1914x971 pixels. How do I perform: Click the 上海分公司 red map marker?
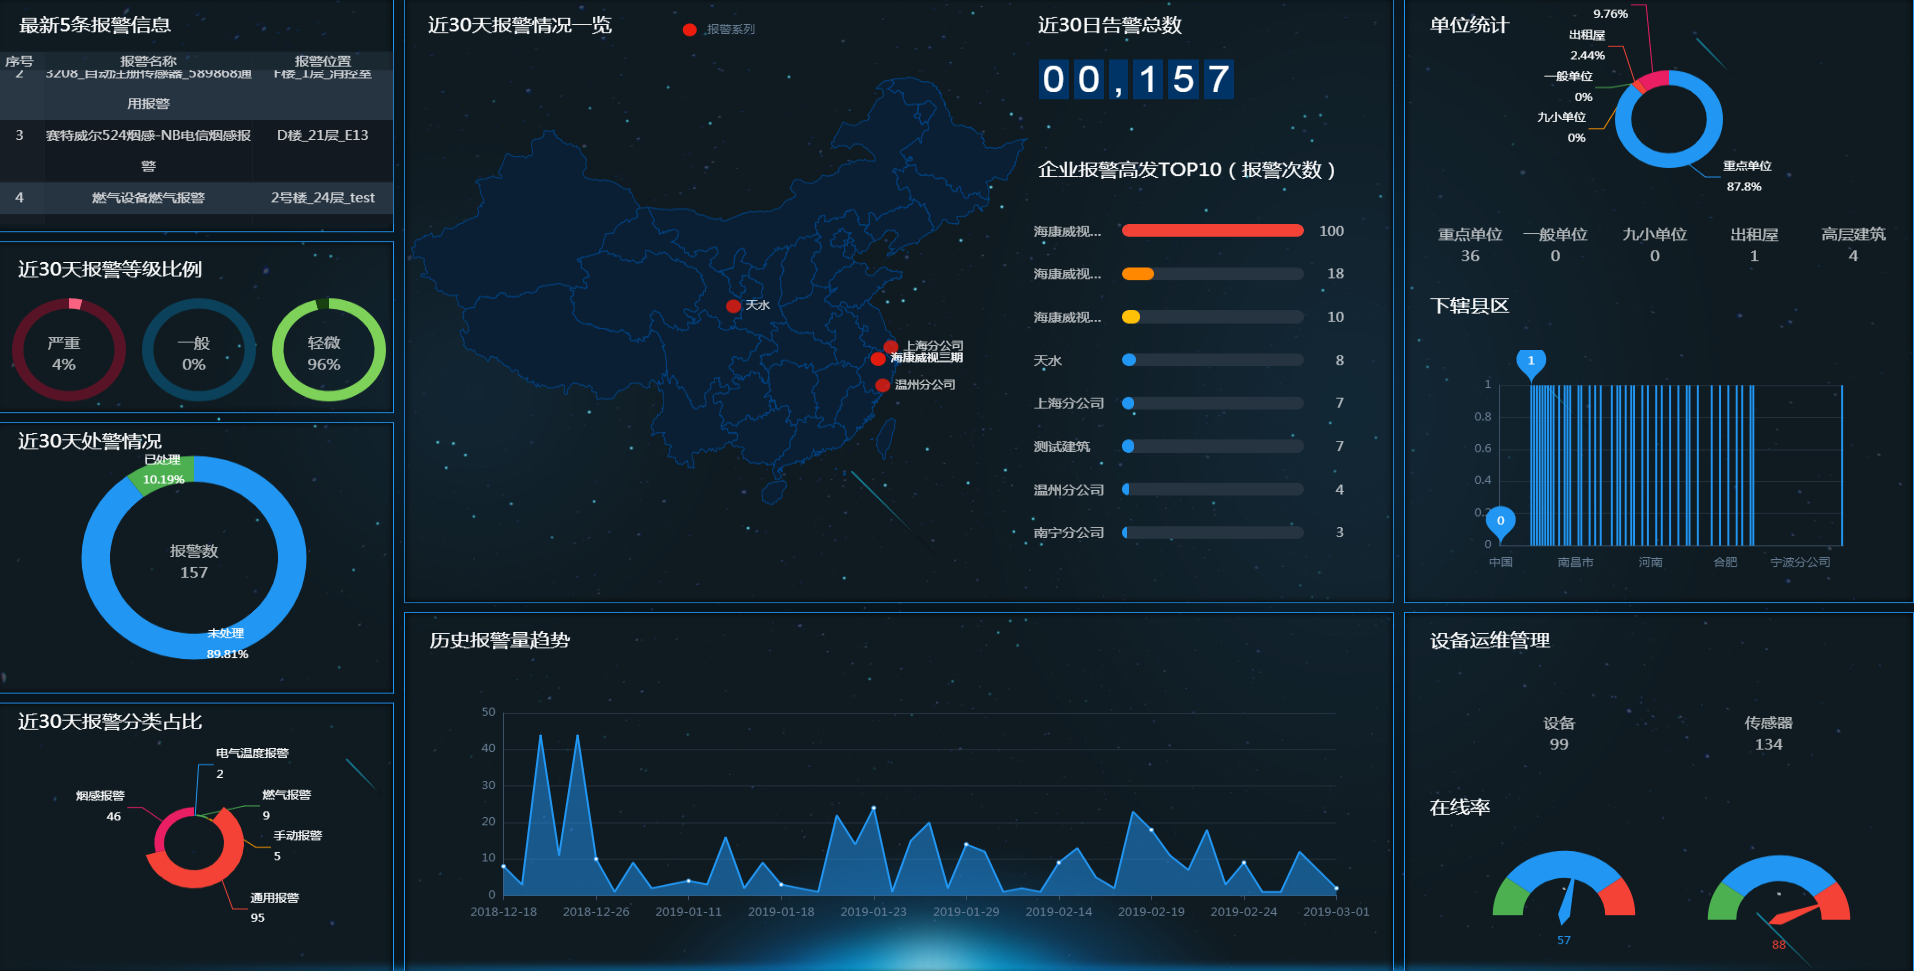(890, 346)
